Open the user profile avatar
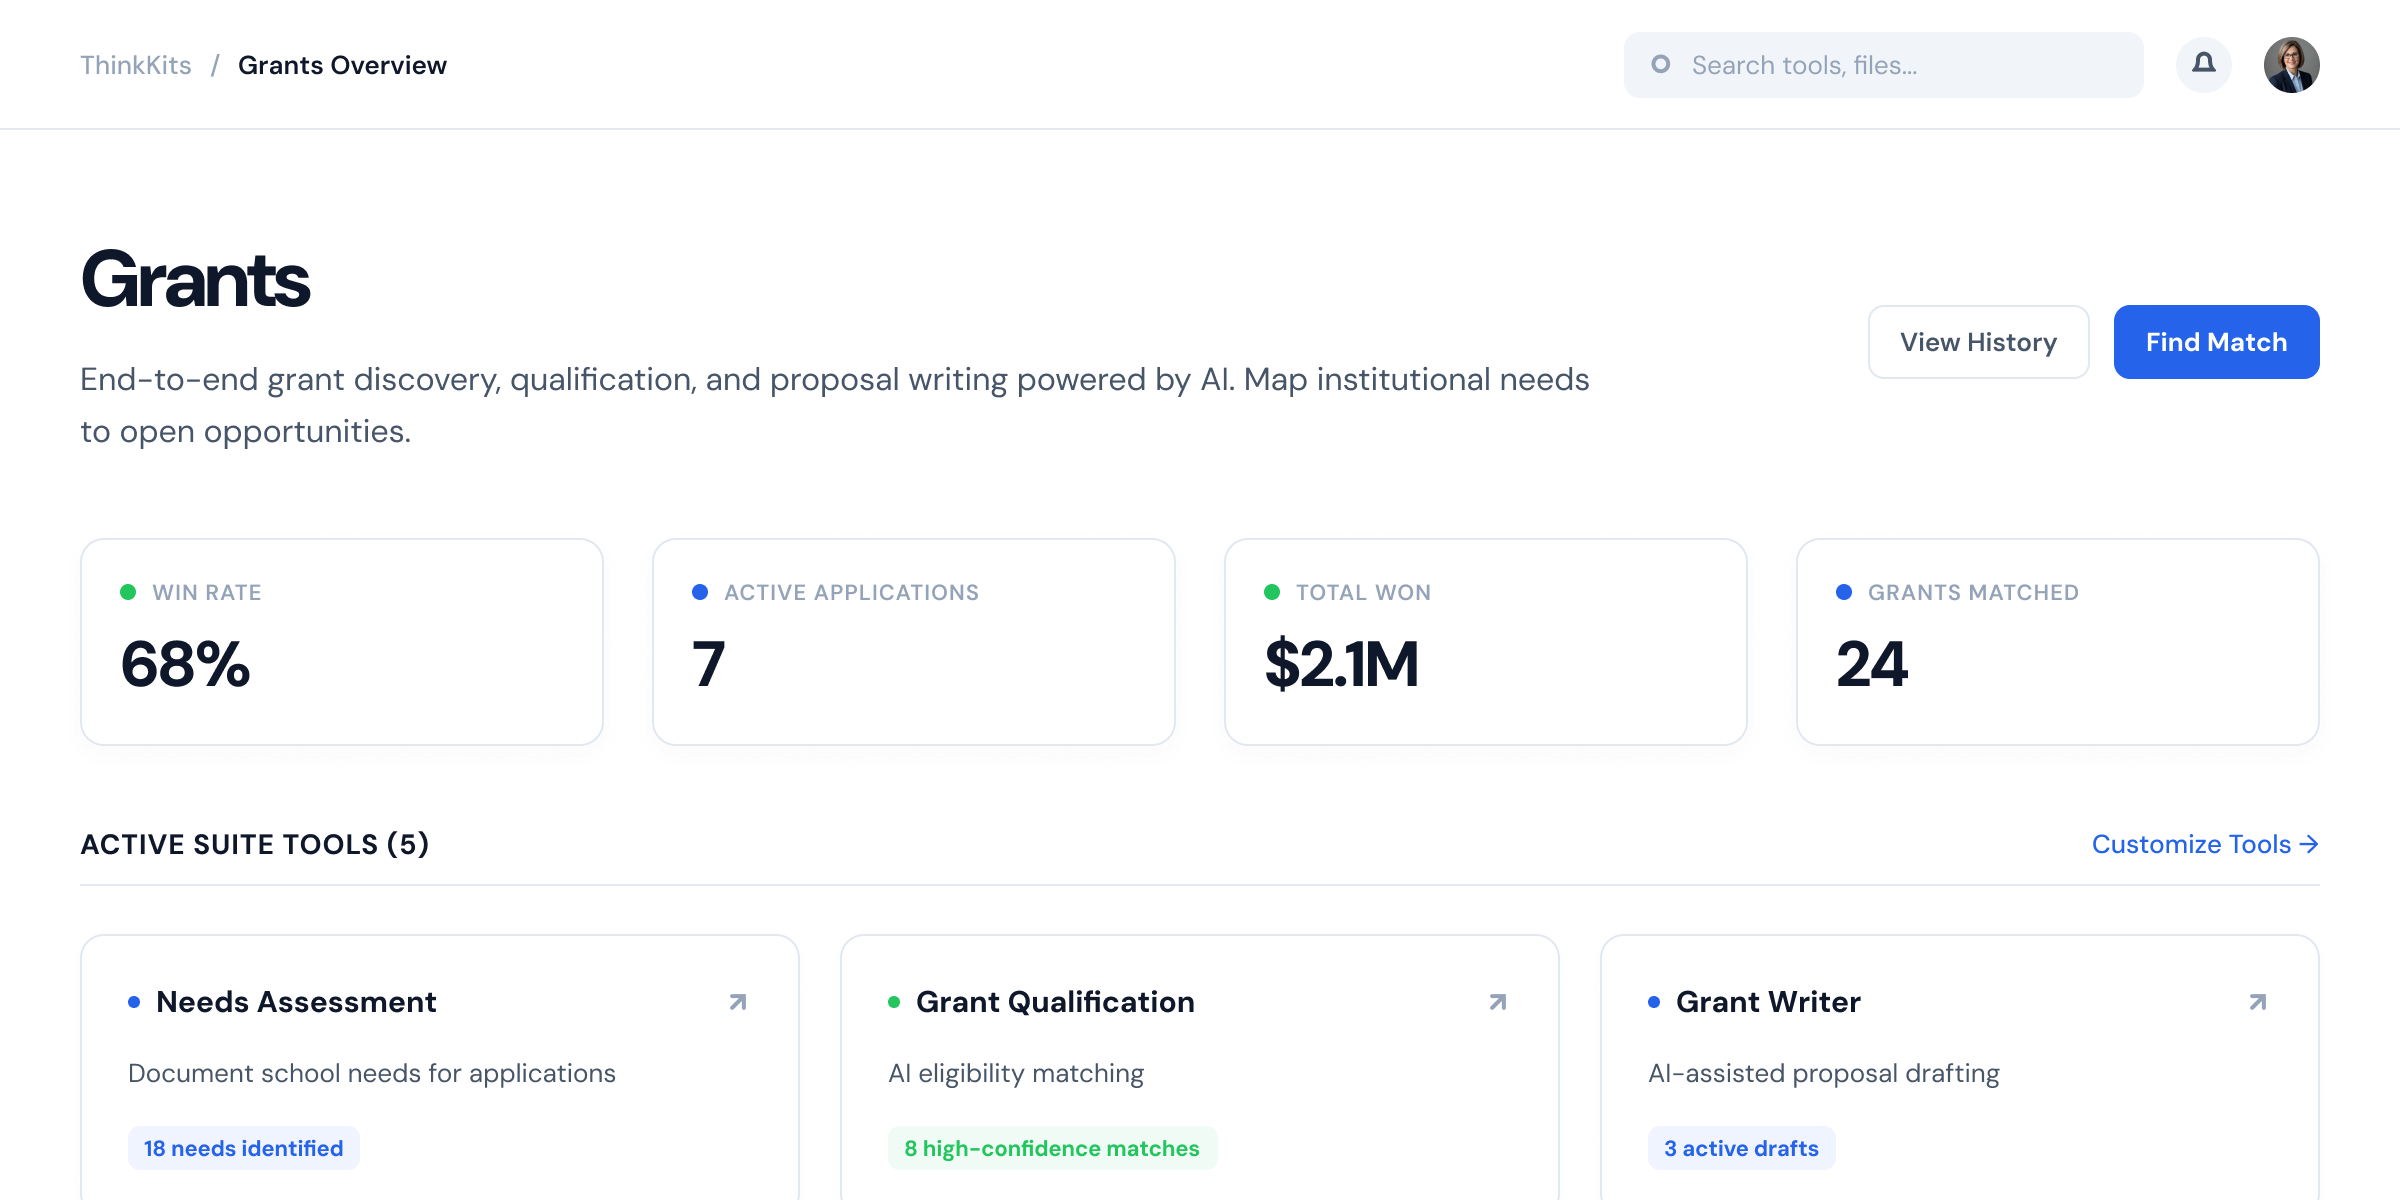Viewport: 2400px width, 1200px height. pyautogui.click(x=2292, y=65)
